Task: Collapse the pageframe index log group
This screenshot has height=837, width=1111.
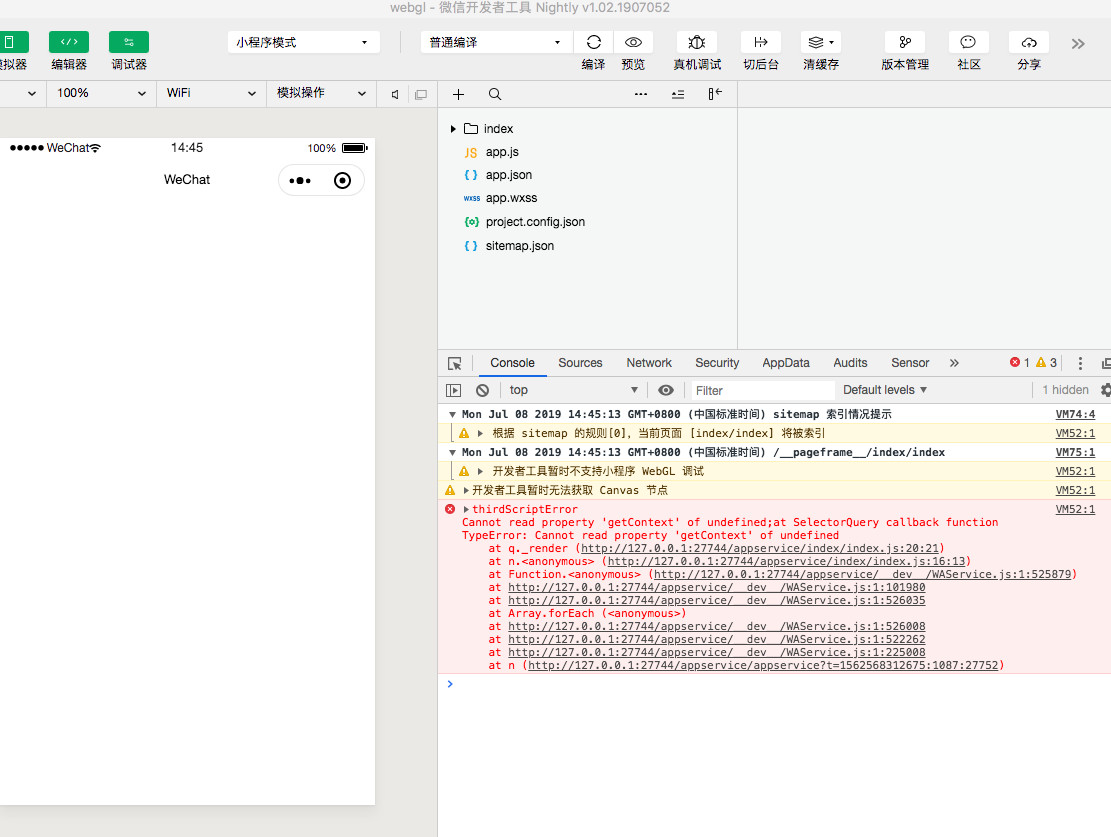Action: coord(452,453)
